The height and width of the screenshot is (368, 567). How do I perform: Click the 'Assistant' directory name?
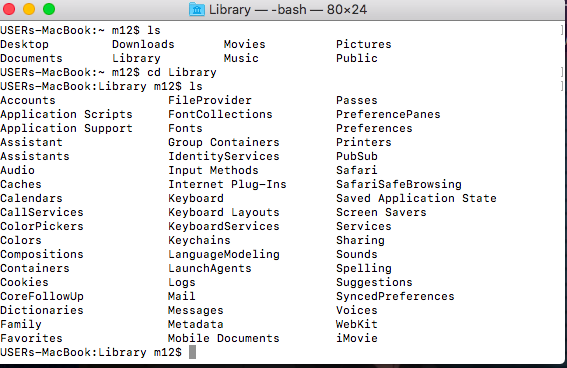click(31, 142)
